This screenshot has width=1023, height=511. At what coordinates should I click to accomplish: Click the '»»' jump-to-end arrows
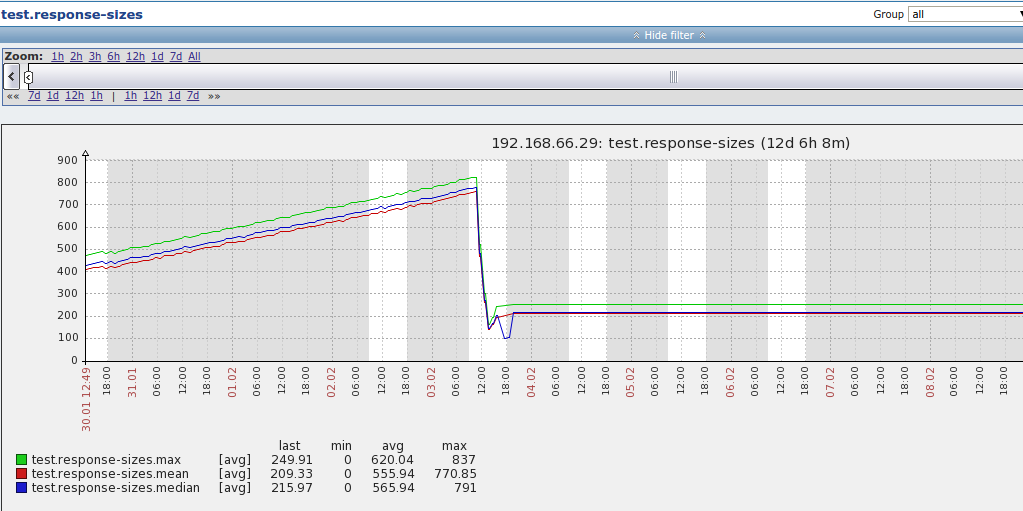point(214,96)
